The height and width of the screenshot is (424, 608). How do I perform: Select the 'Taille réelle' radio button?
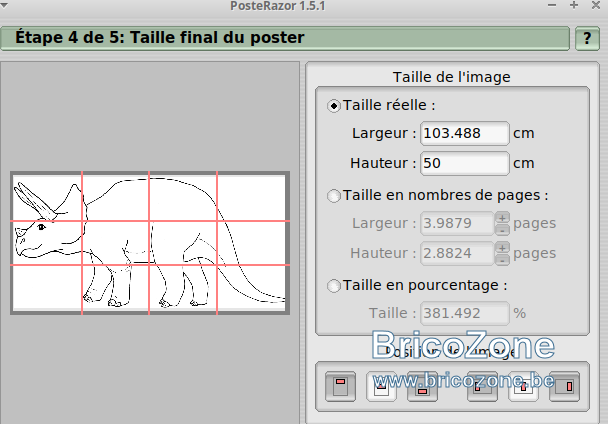coord(333,106)
